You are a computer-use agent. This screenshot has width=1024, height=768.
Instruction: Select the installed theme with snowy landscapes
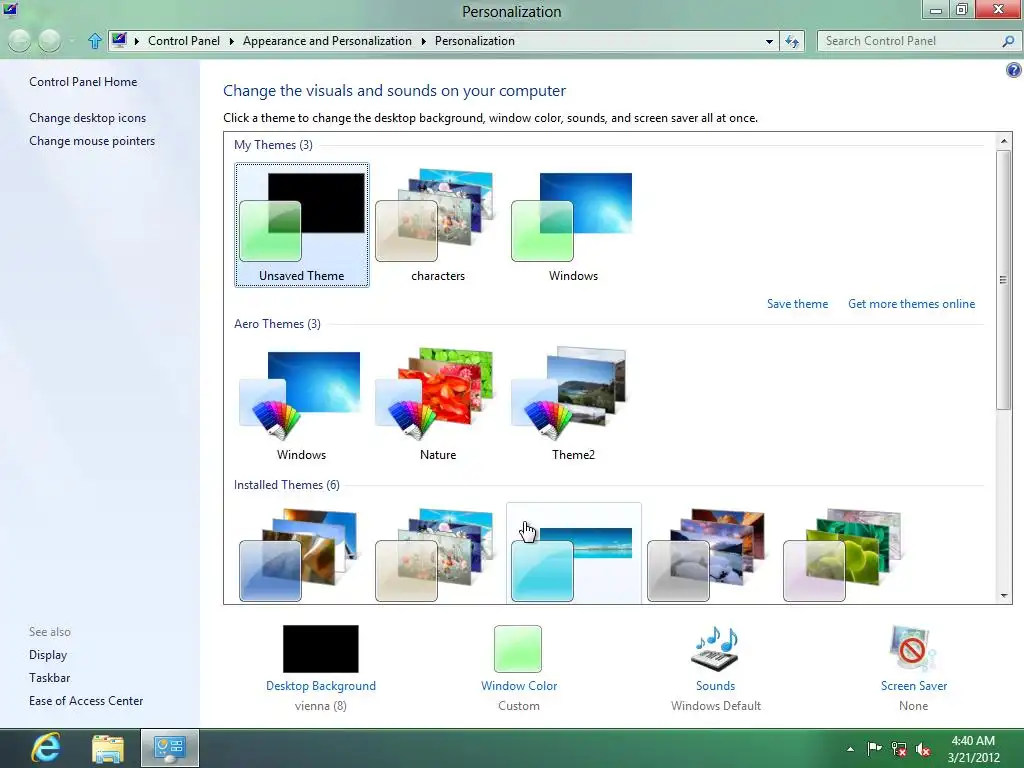709,554
